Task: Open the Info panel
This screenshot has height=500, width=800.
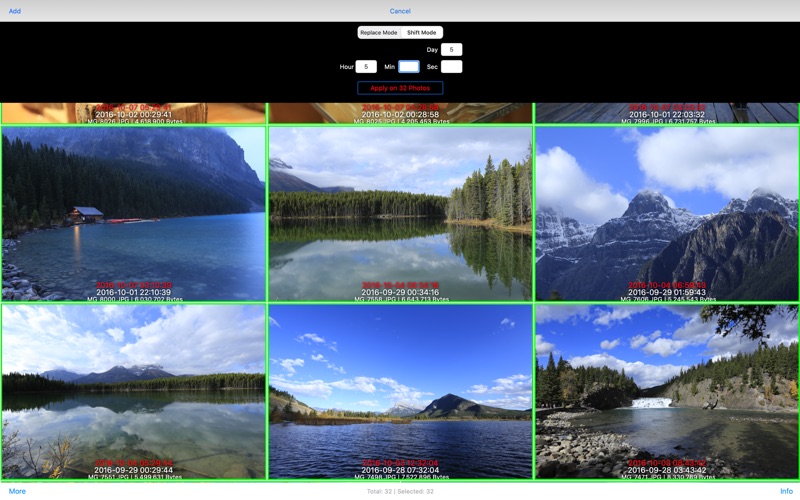Action: point(786,491)
